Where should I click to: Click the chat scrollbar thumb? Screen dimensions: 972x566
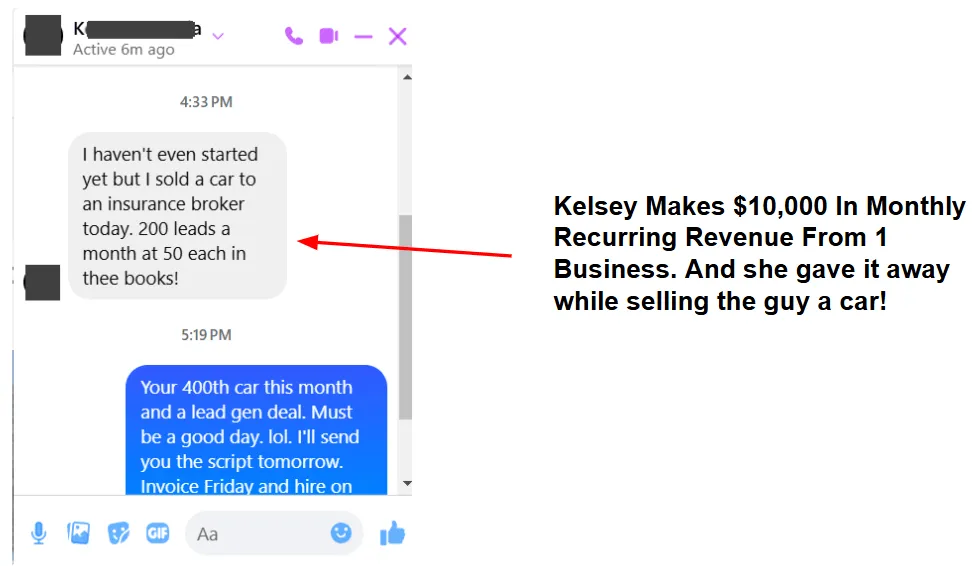(x=405, y=317)
